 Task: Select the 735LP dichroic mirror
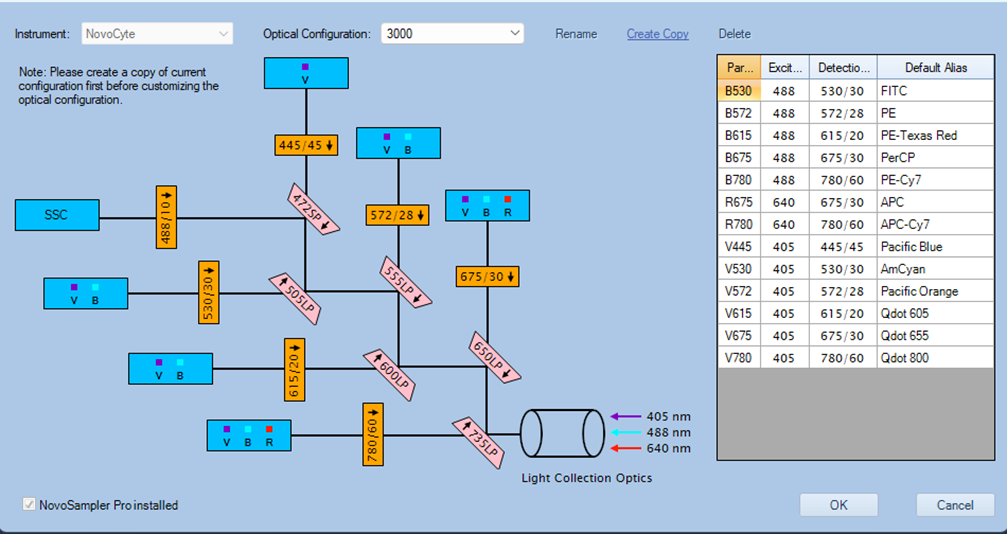[479, 442]
